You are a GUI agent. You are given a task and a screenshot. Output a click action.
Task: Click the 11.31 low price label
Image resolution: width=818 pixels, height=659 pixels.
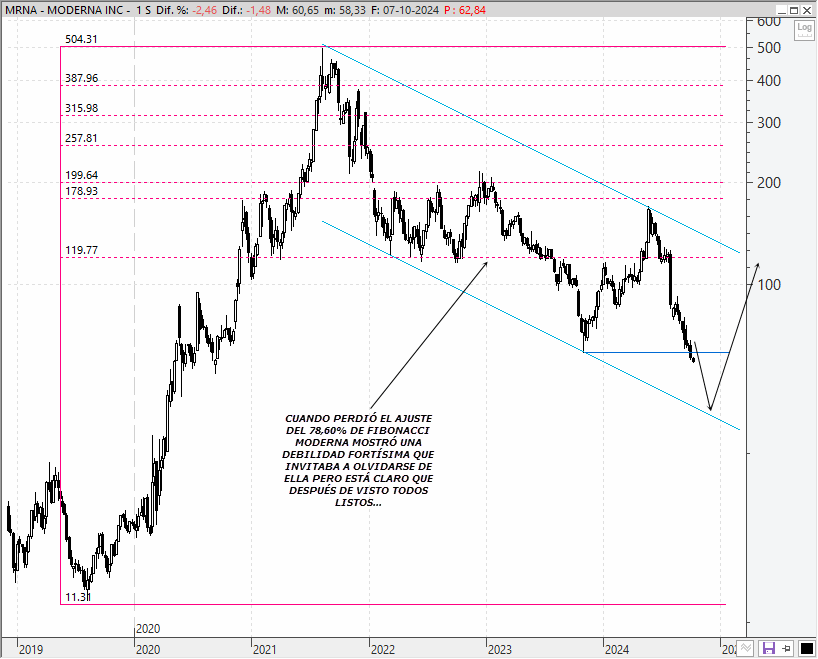point(78,597)
